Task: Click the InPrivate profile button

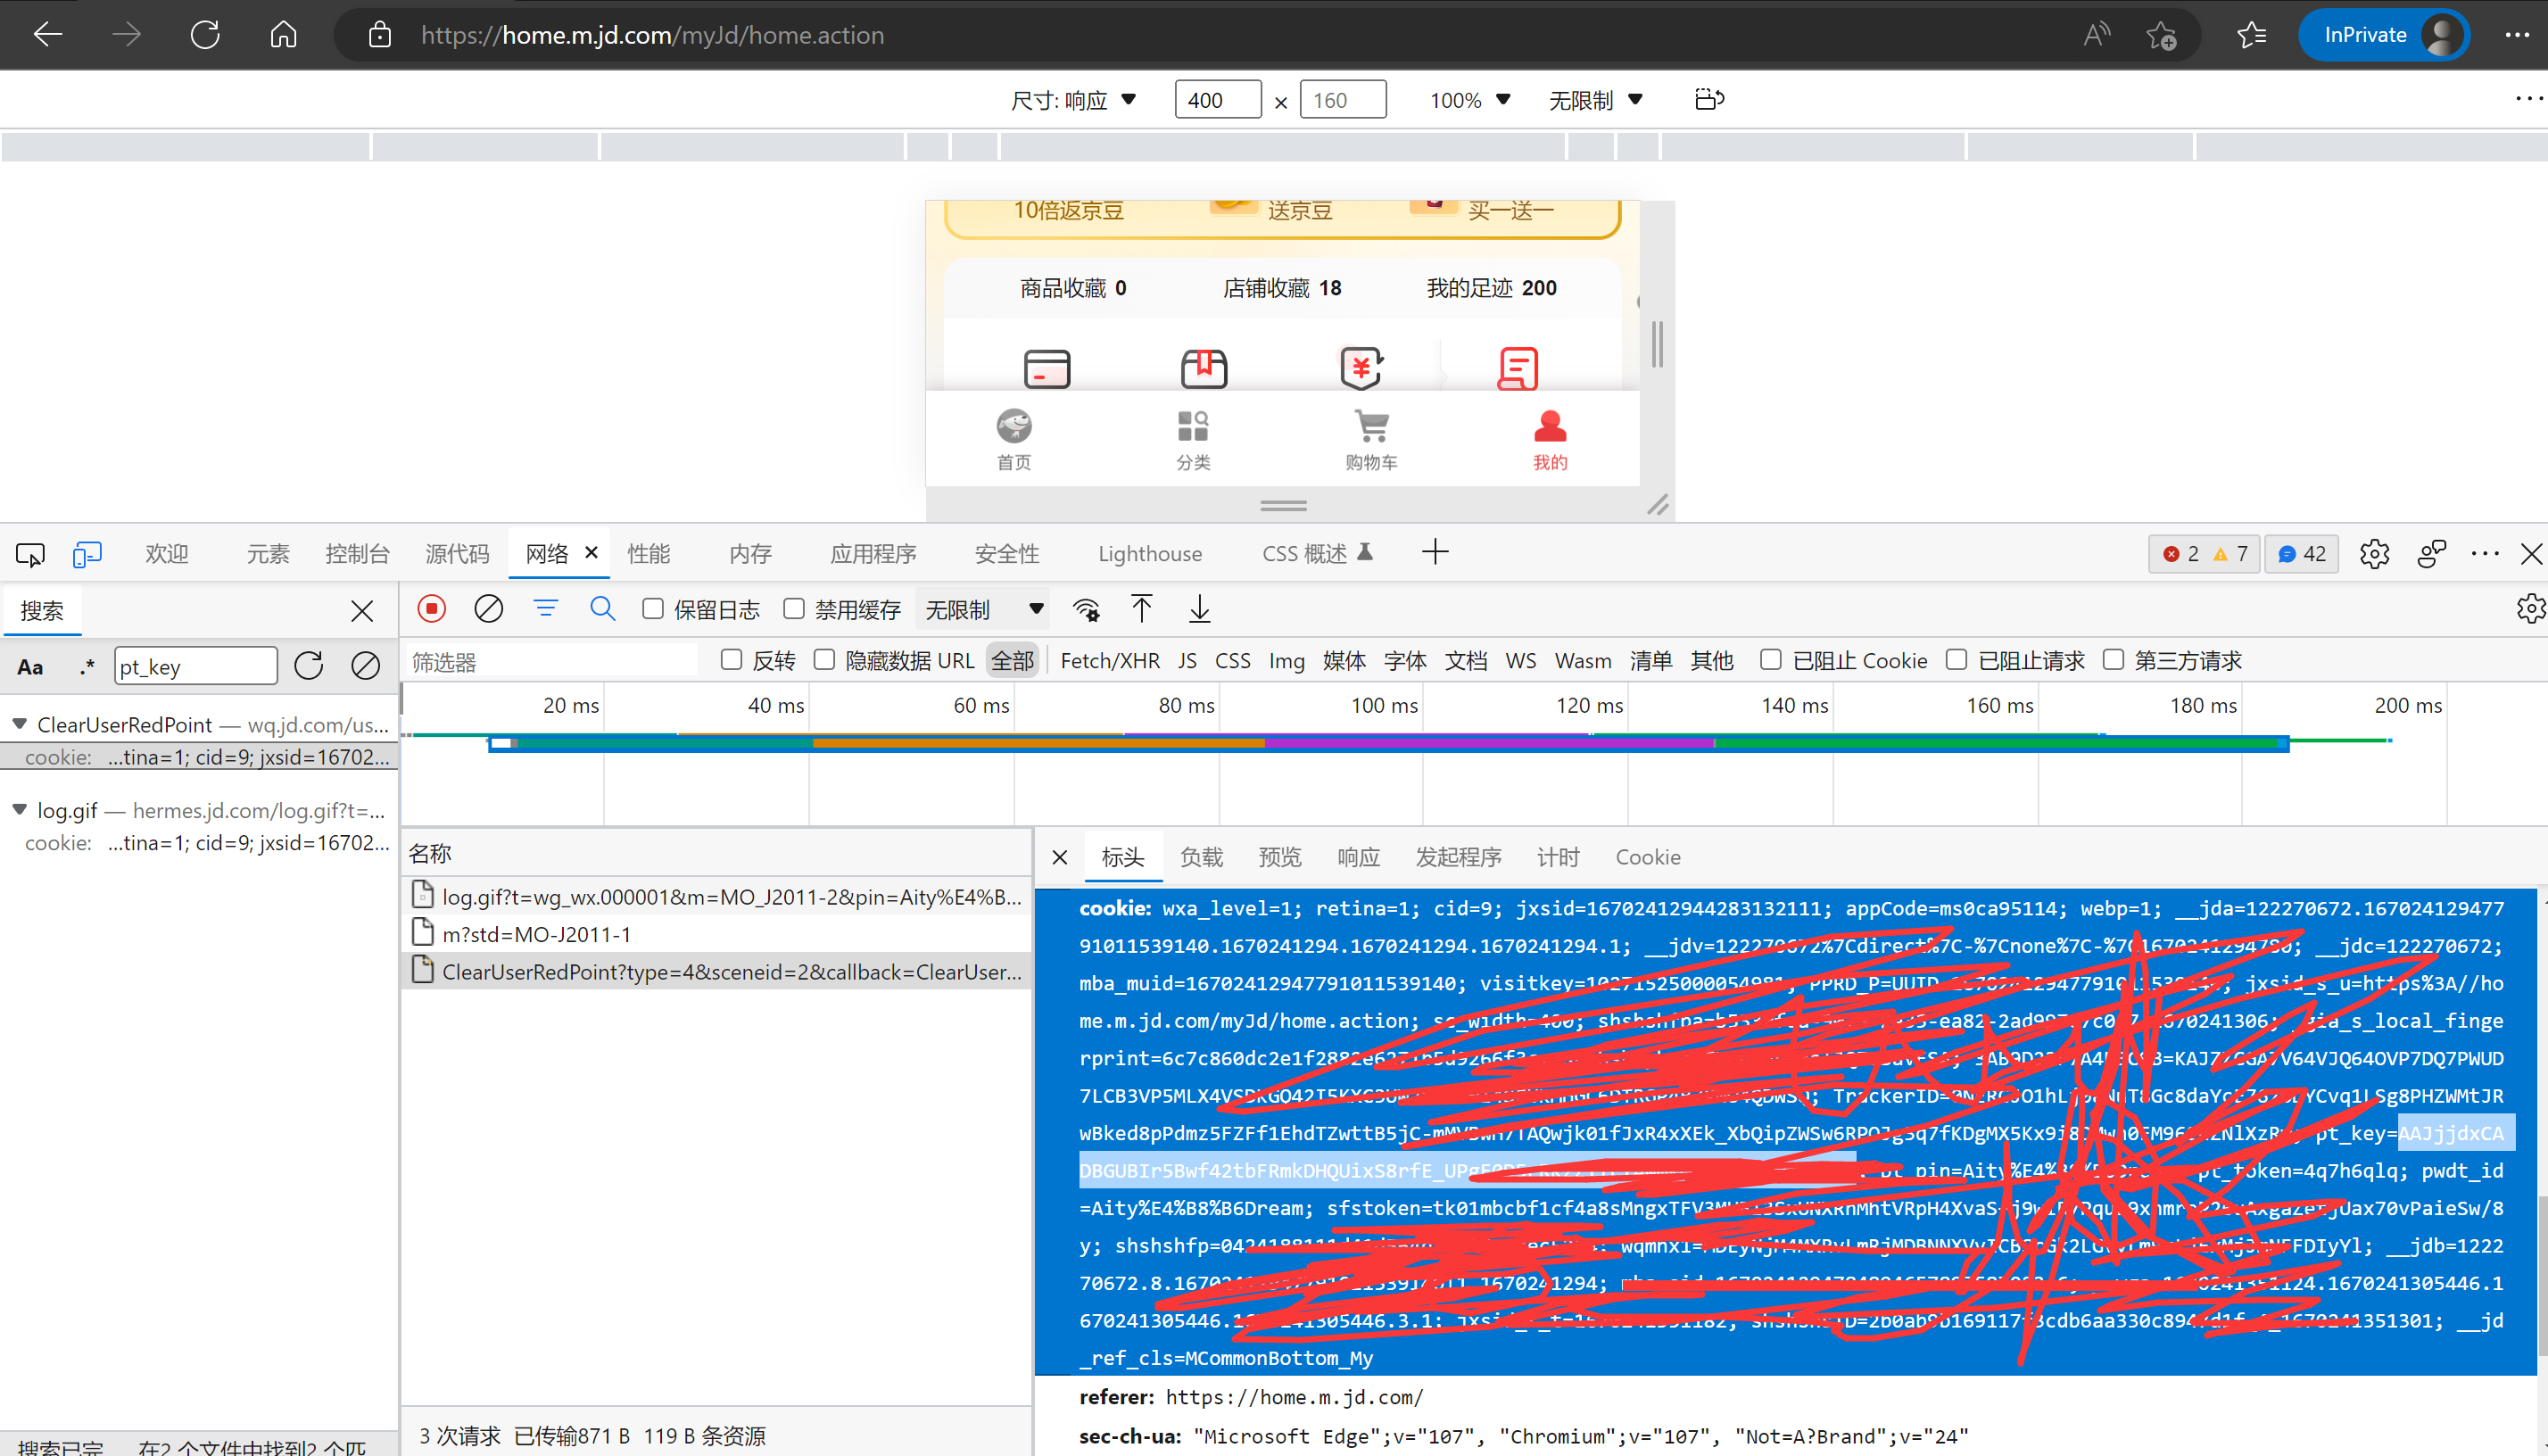Action: pyautogui.click(x=2384, y=35)
